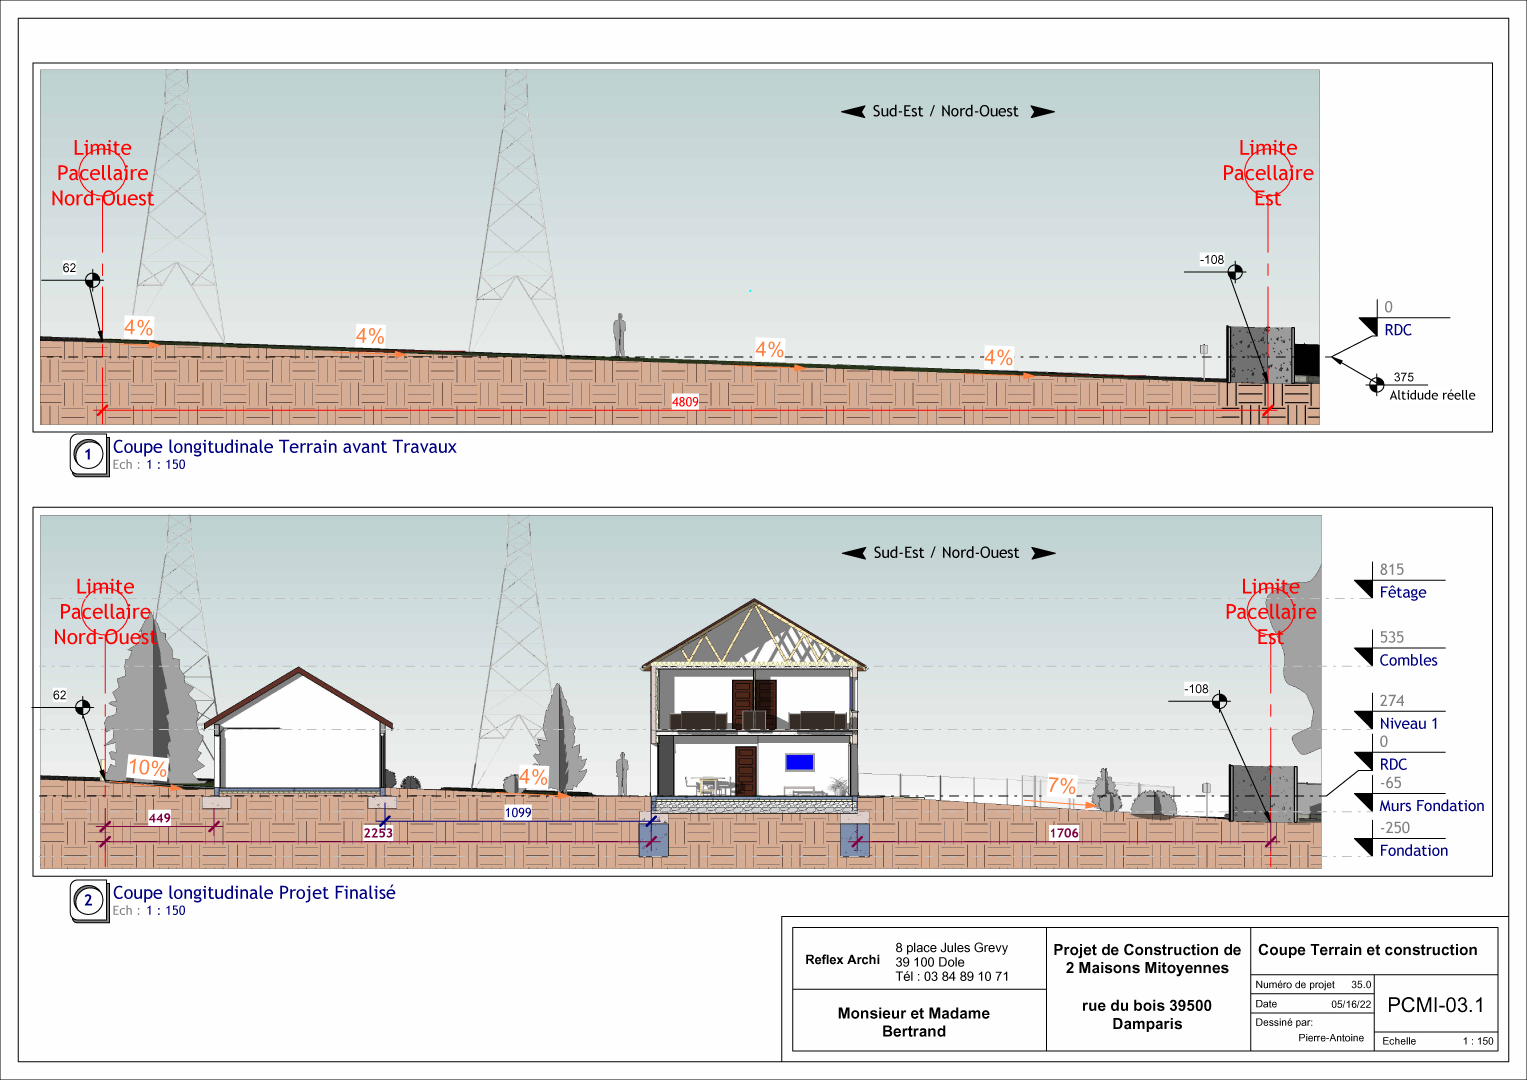1527x1080 pixels.
Task: Click the 2253 dimension text
Action: tap(378, 833)
